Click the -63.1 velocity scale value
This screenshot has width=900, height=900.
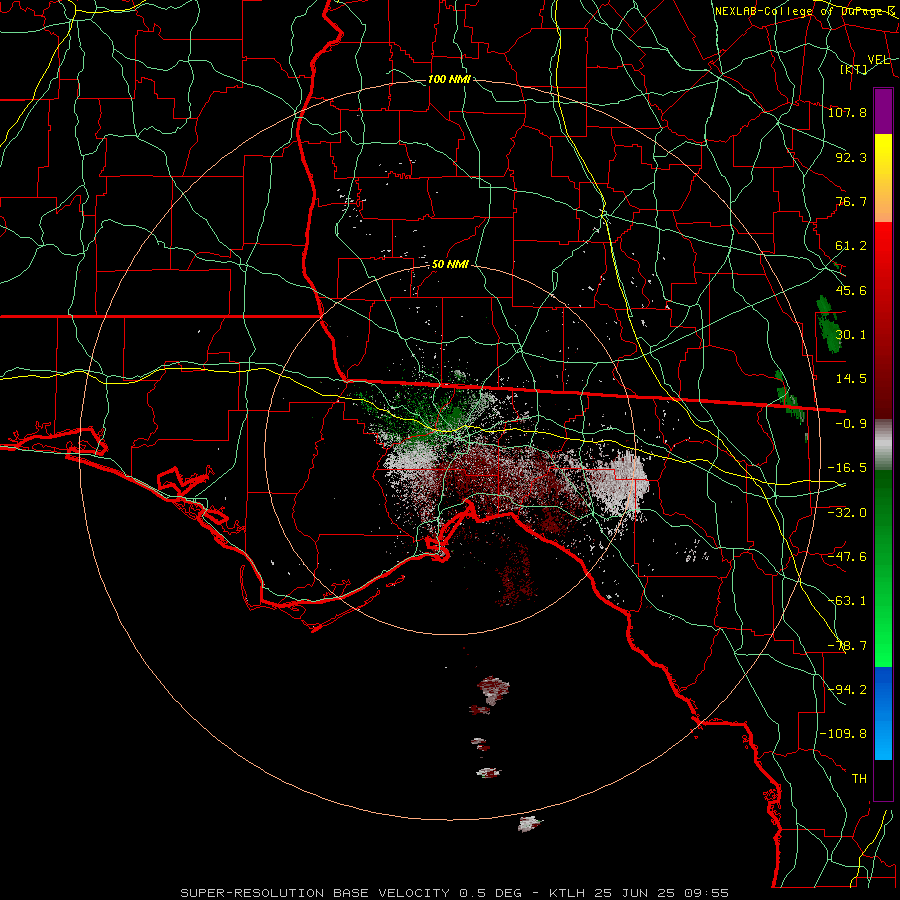coord(847,601)
